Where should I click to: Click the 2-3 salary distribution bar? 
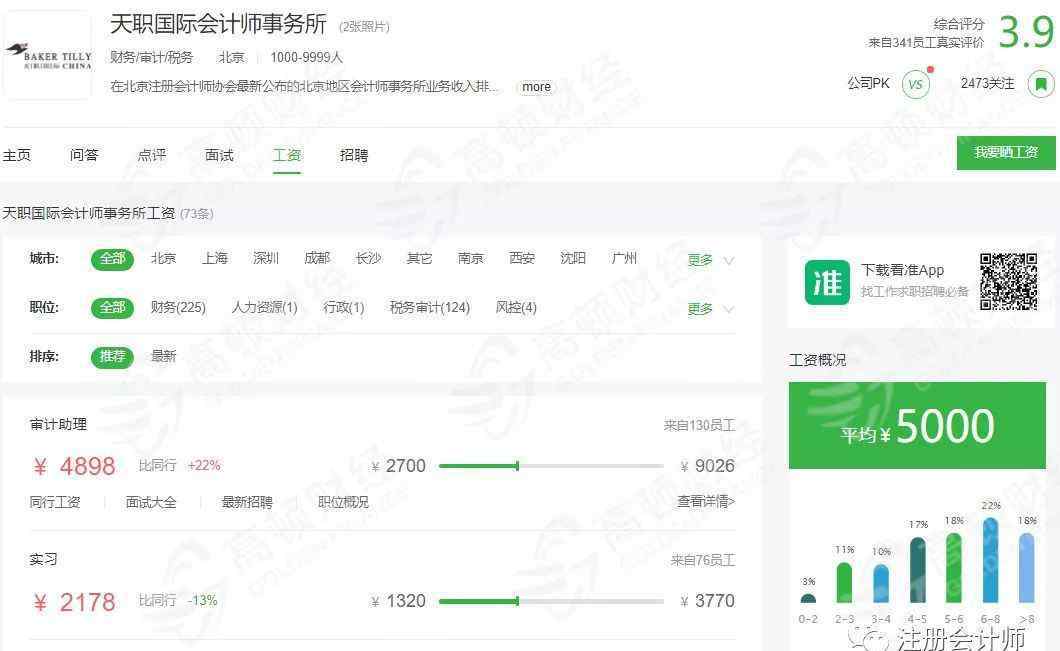[x=844, y=582]
